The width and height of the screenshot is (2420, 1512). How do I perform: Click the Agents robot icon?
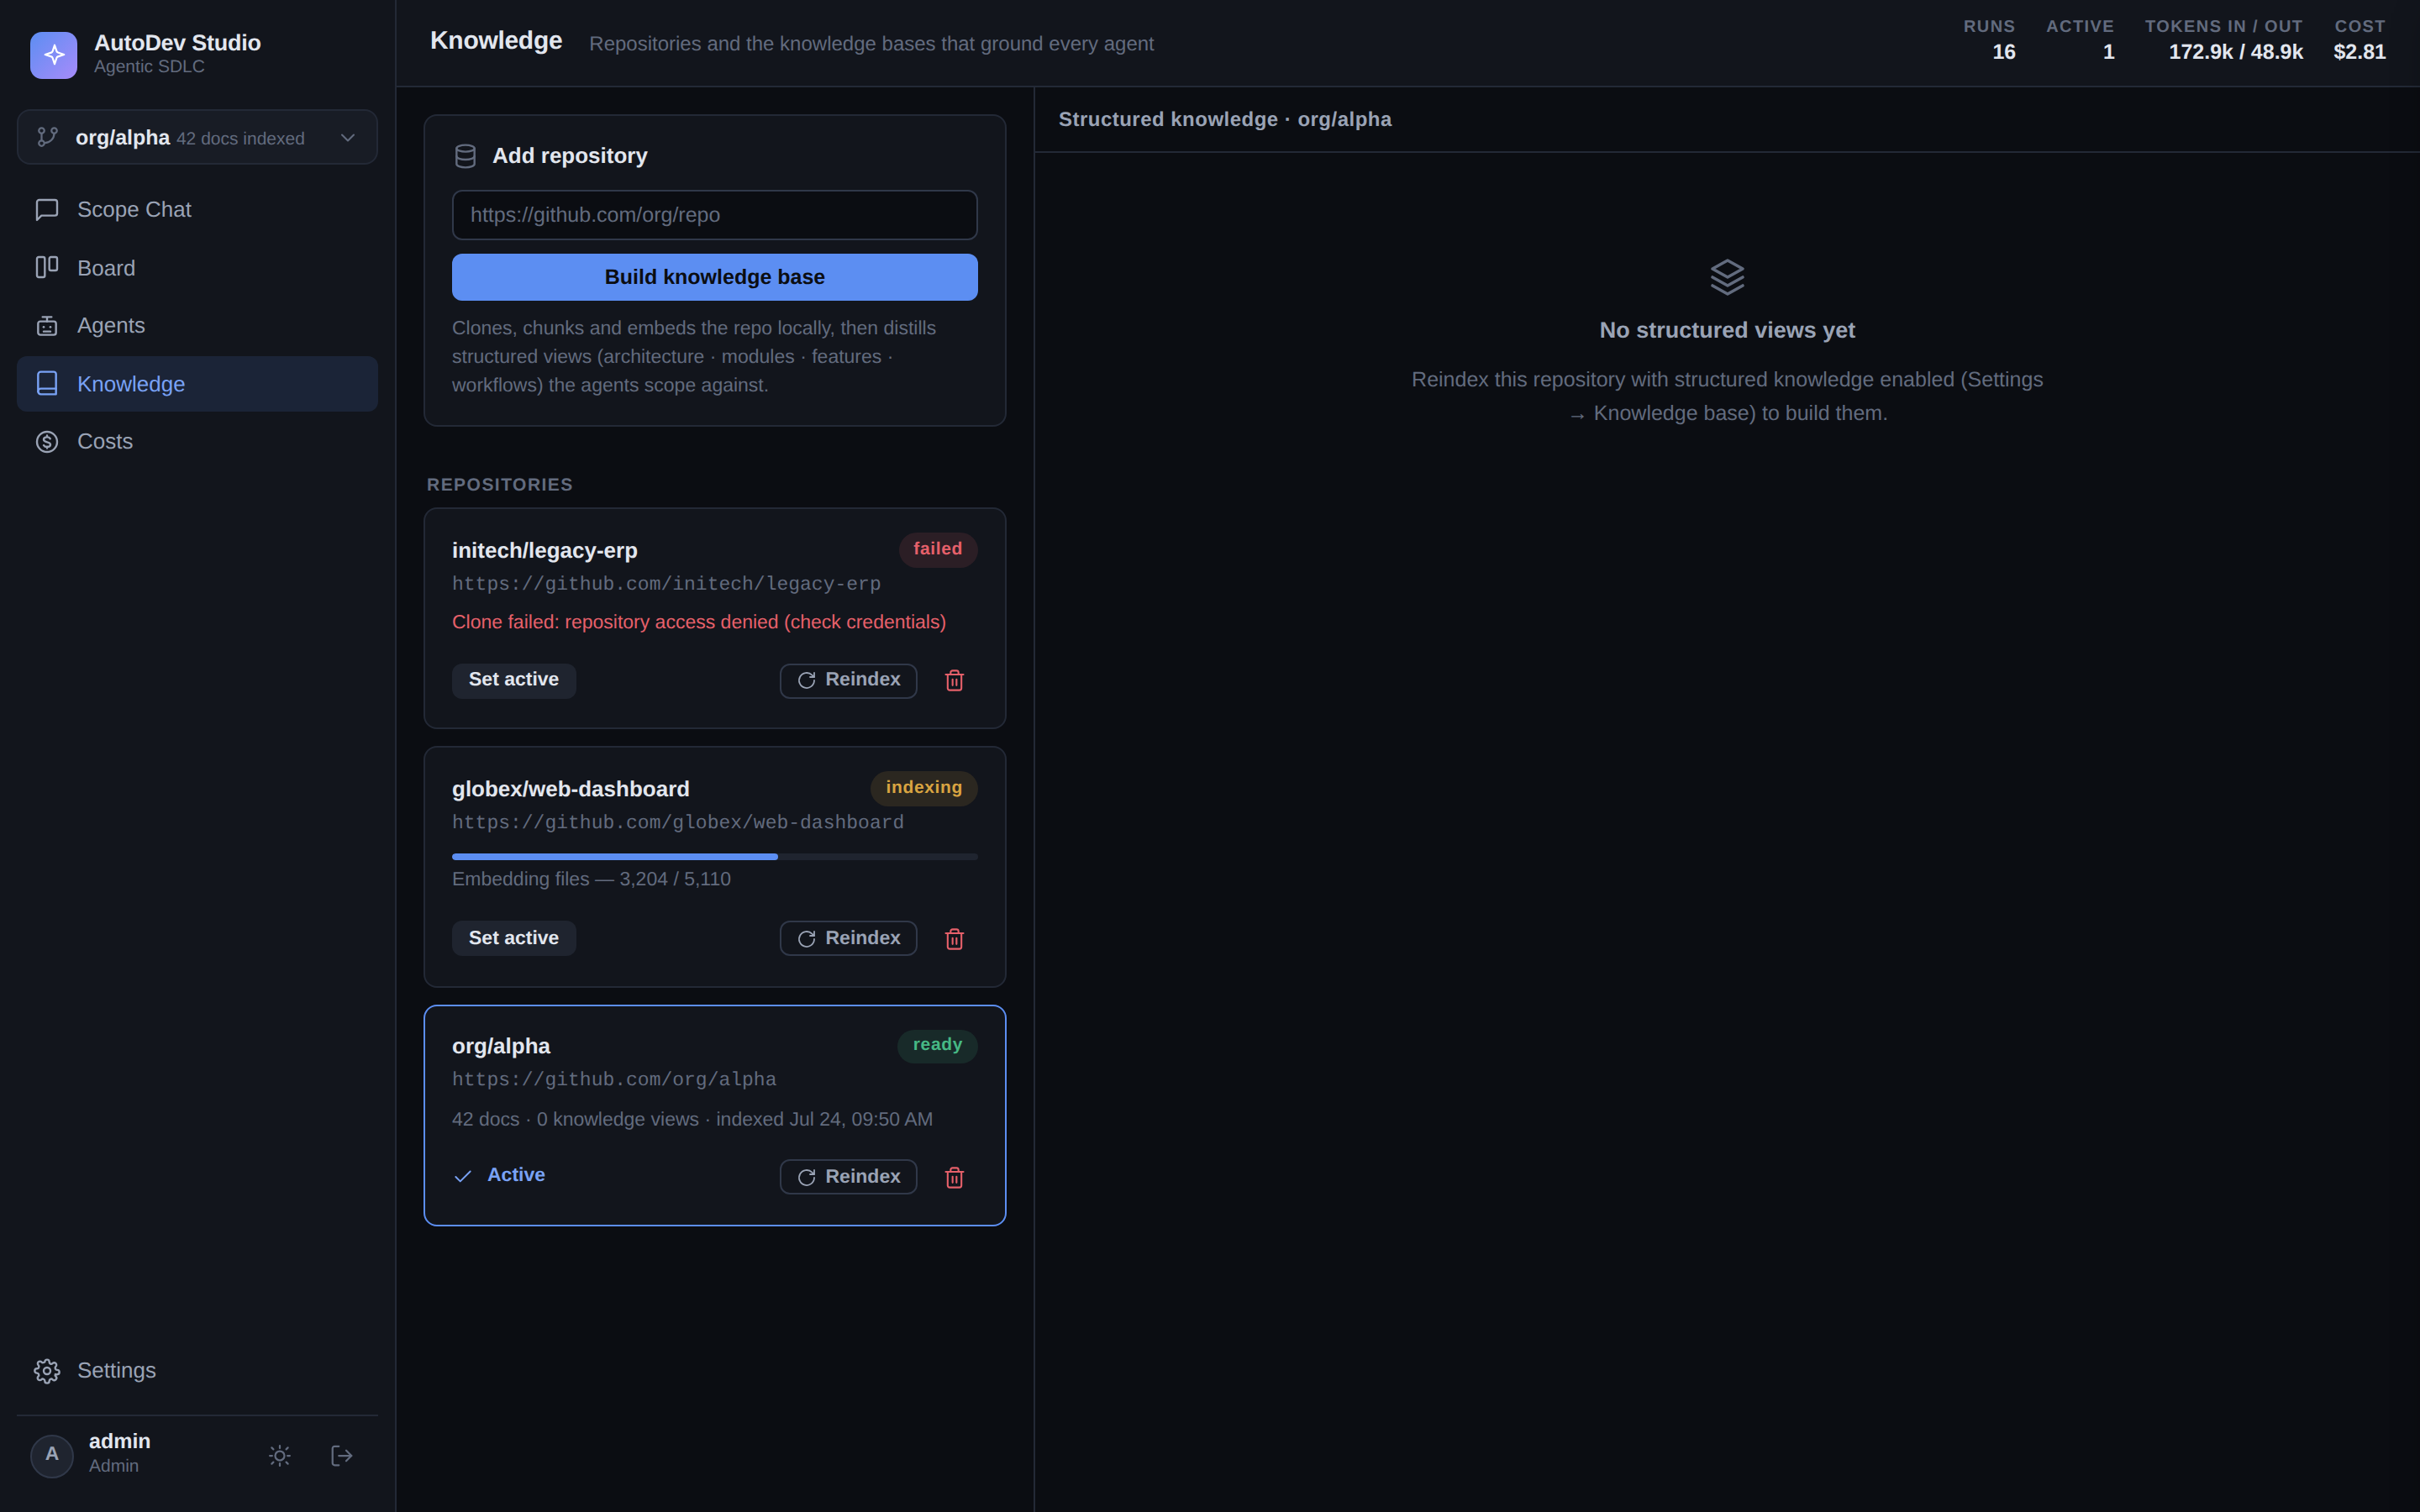pyautogui.click(x=47, y=326)
